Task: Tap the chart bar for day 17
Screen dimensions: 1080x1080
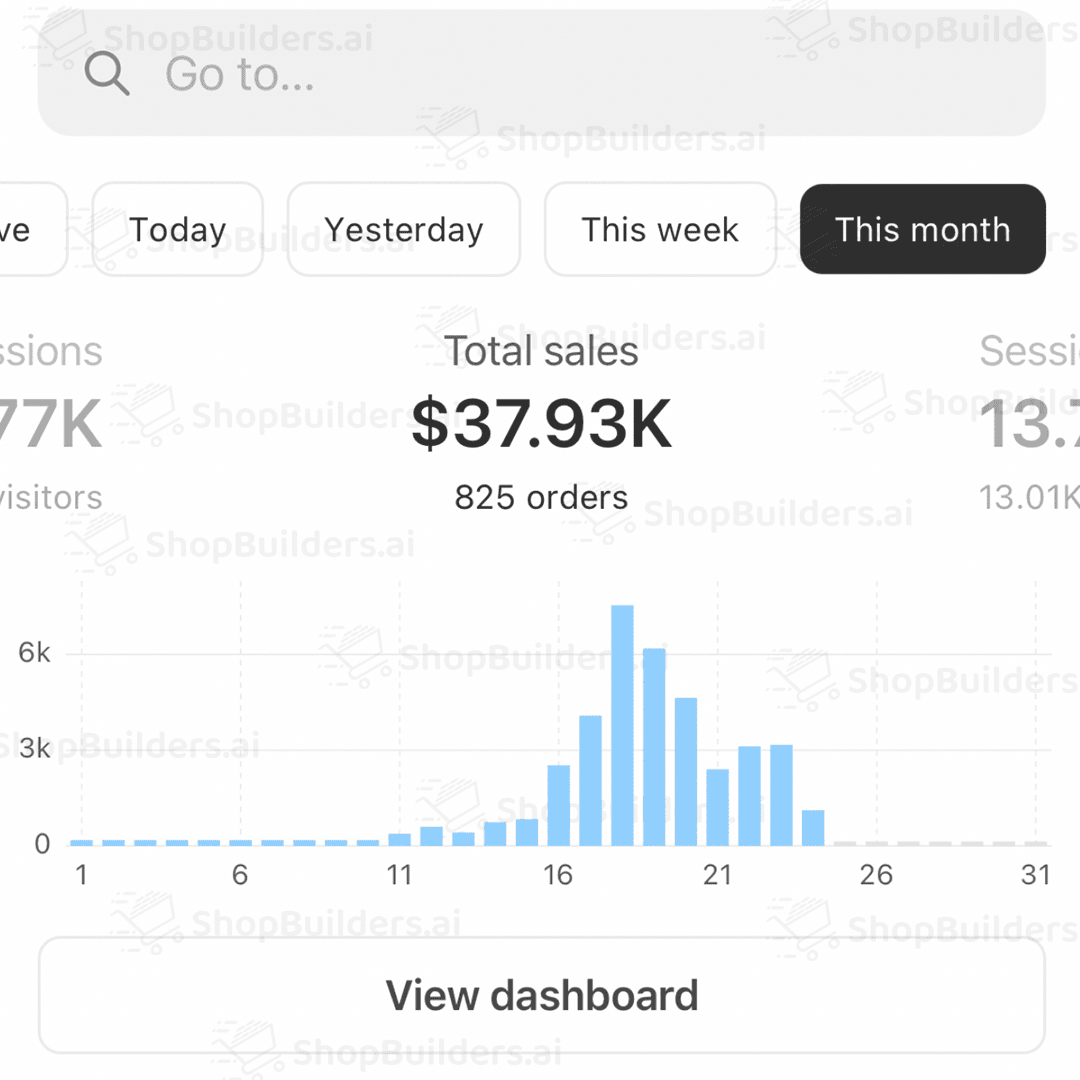Action: [x=590, y=780]
